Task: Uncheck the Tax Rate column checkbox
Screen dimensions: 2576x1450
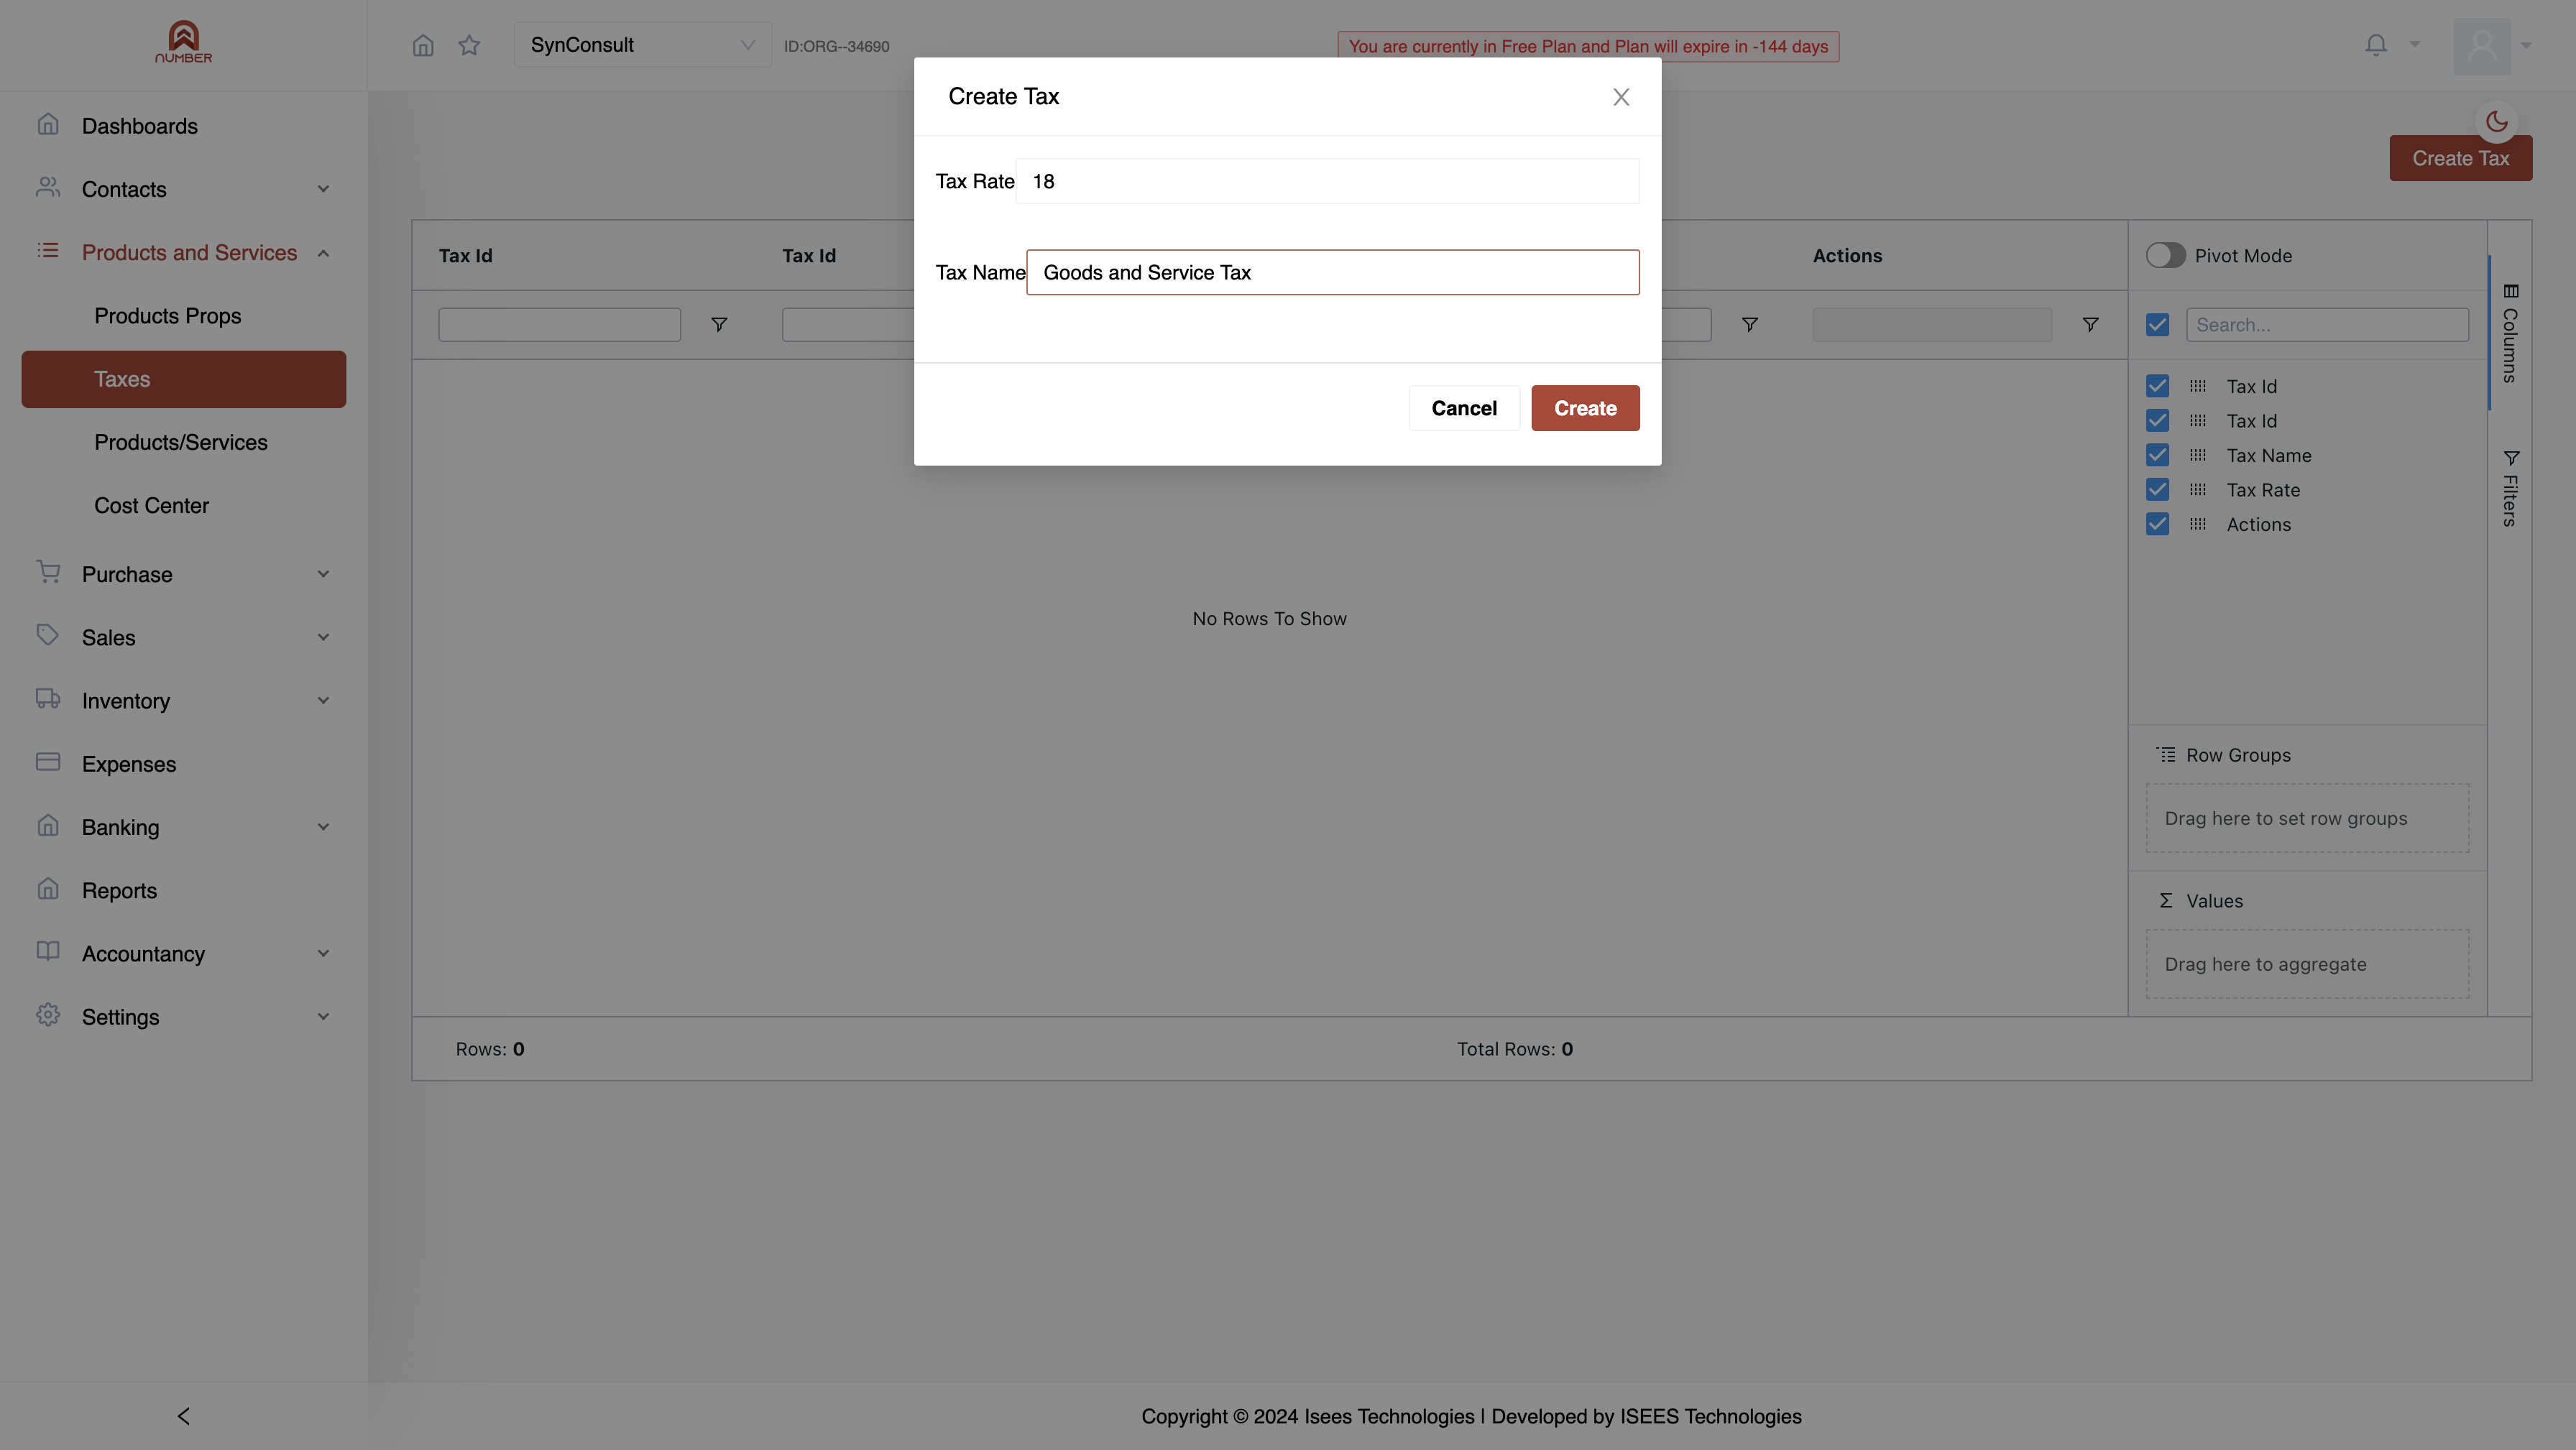Action: (x=2157, y=490)
